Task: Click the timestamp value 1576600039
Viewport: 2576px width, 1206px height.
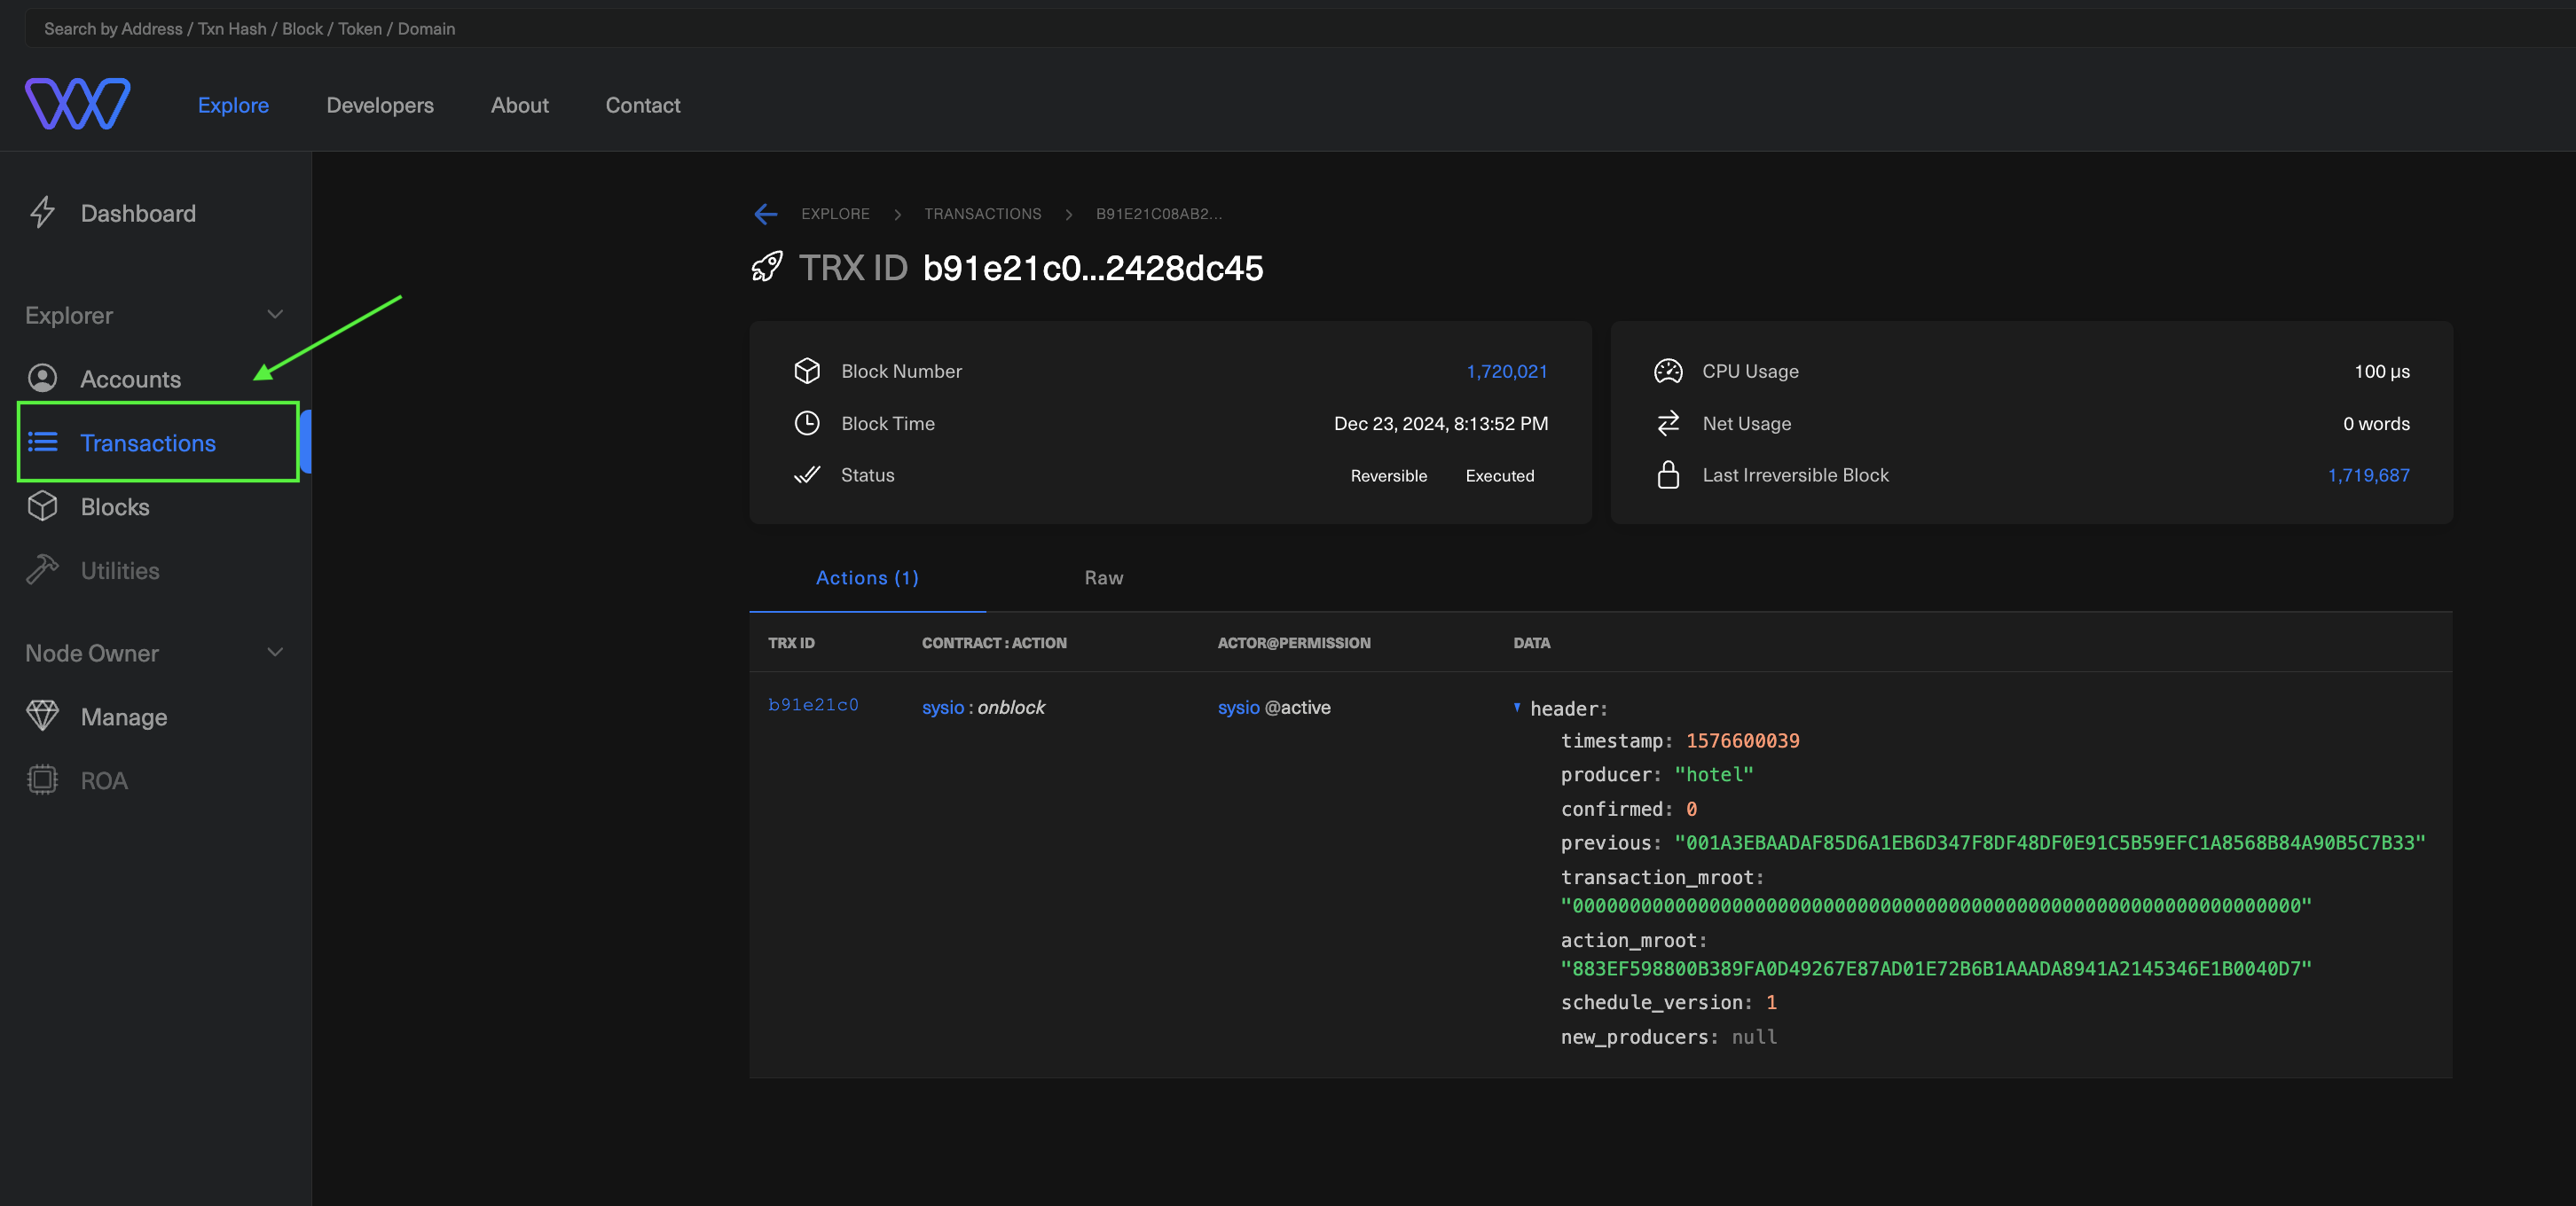Action: (1743, 741)
